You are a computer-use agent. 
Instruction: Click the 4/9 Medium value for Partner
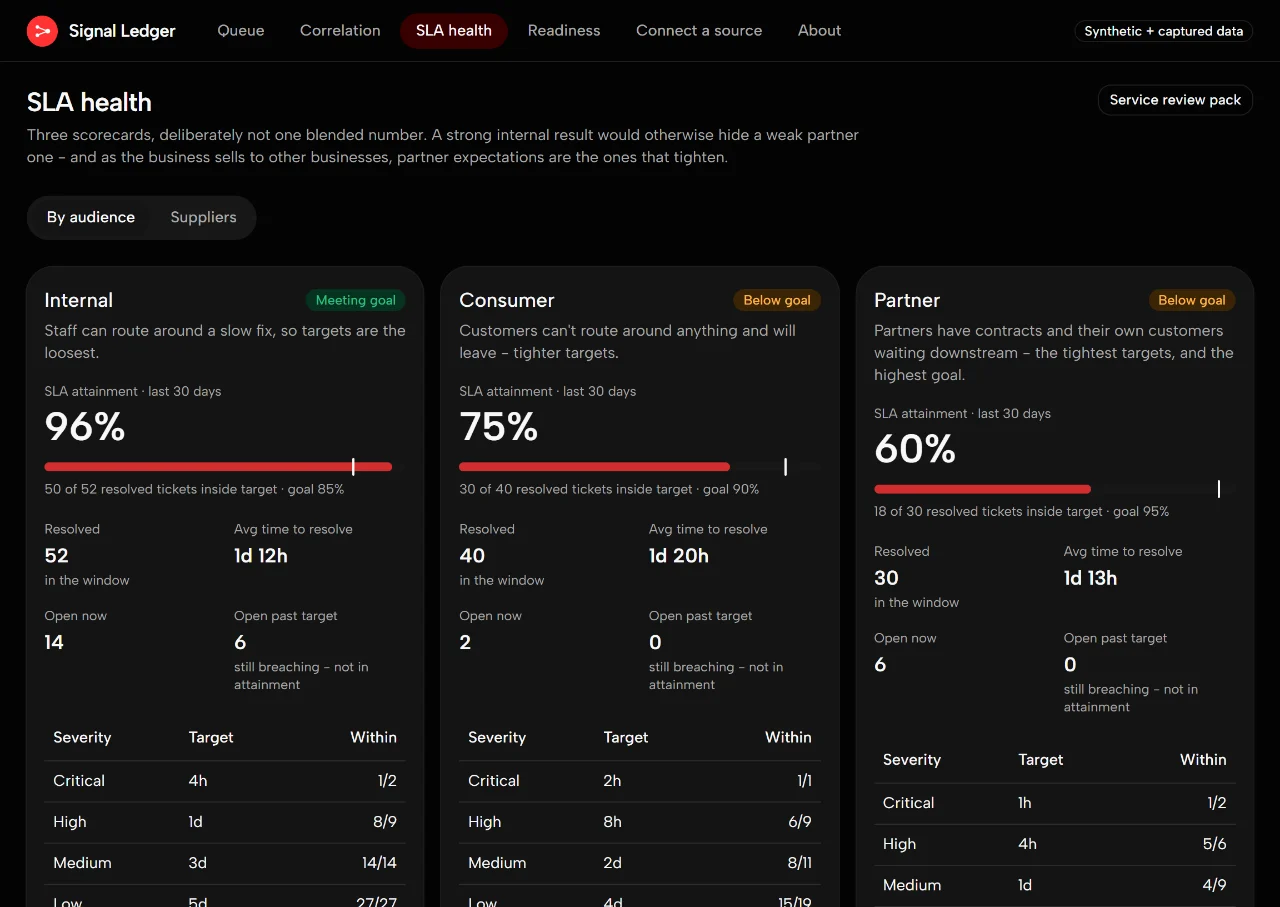pyautogui.click(x=1214, y=885)
